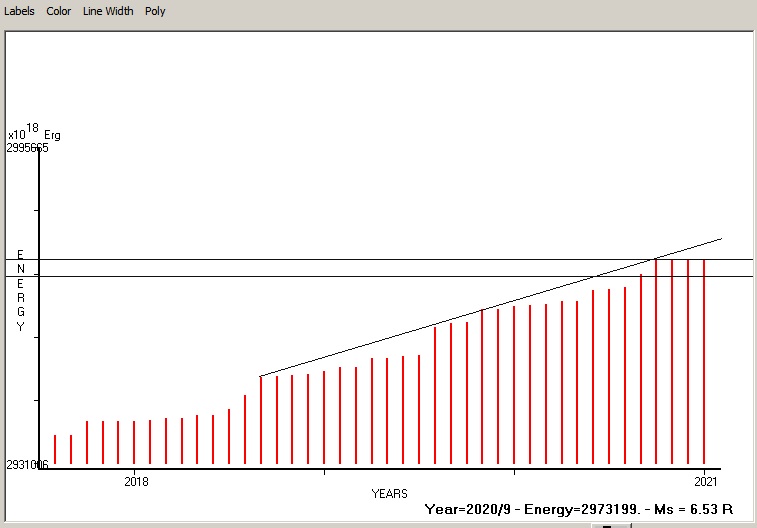Click the YEARS axis title
Image resolution: width=757 pixels, height=528 pixels.
point(389,494)
